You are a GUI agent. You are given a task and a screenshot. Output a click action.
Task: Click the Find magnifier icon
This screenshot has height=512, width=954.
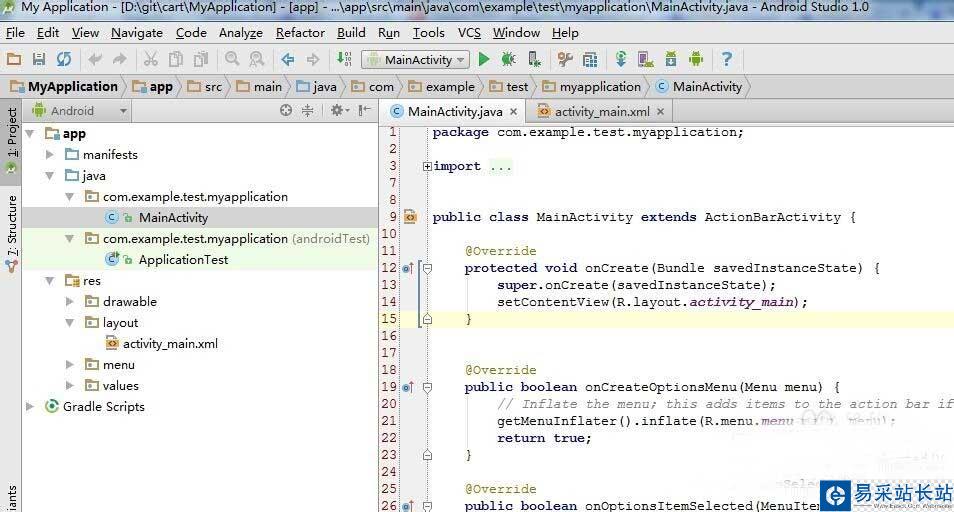[x=232, y=59]
